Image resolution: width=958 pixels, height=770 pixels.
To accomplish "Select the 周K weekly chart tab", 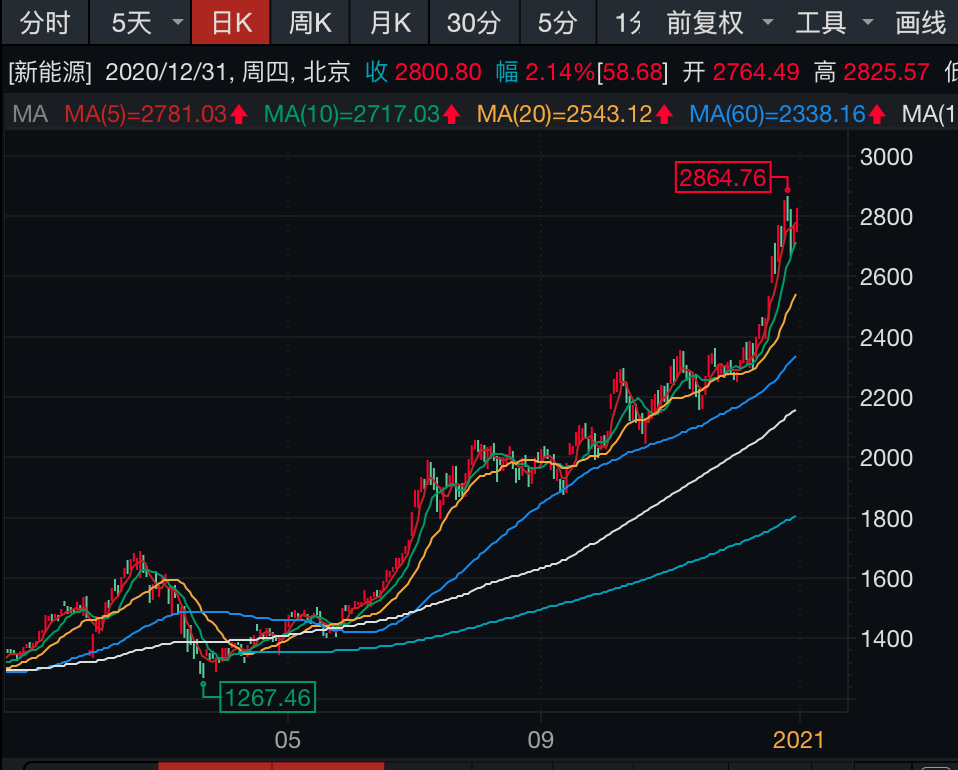I will click(x=310, y=22).
